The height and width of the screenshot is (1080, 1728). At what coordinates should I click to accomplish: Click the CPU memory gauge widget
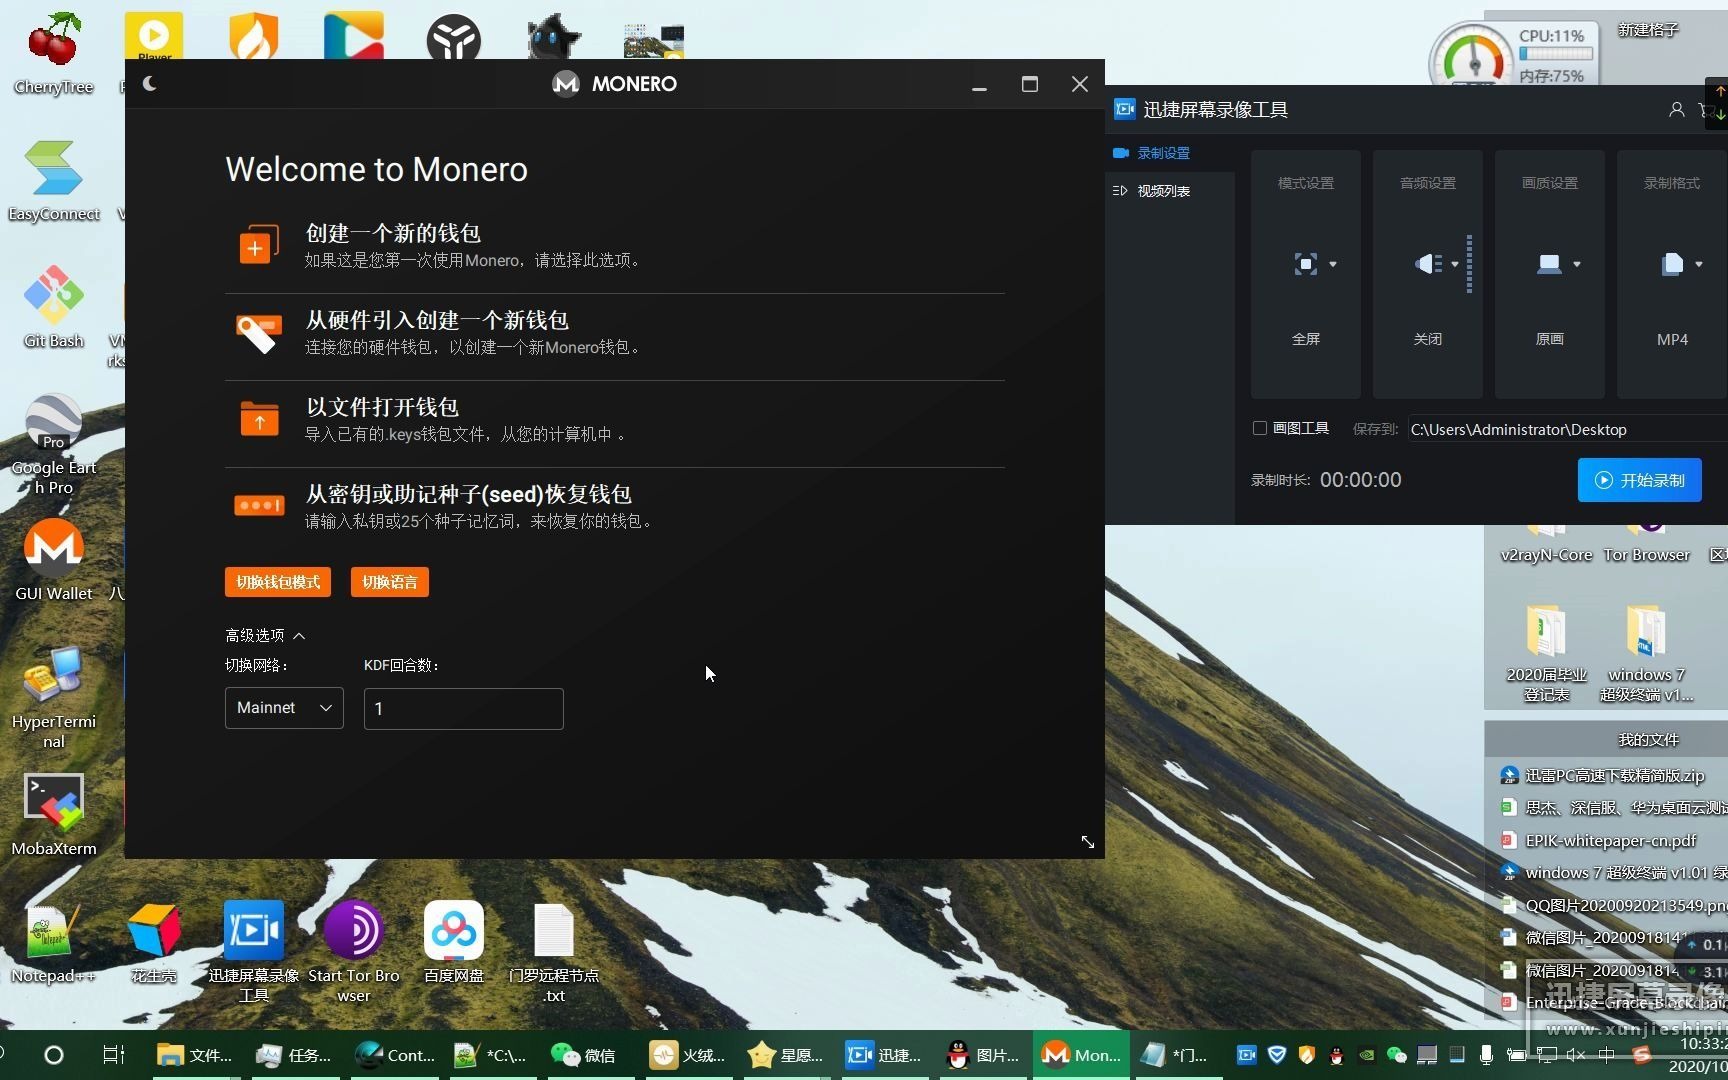pos(1513,55)
